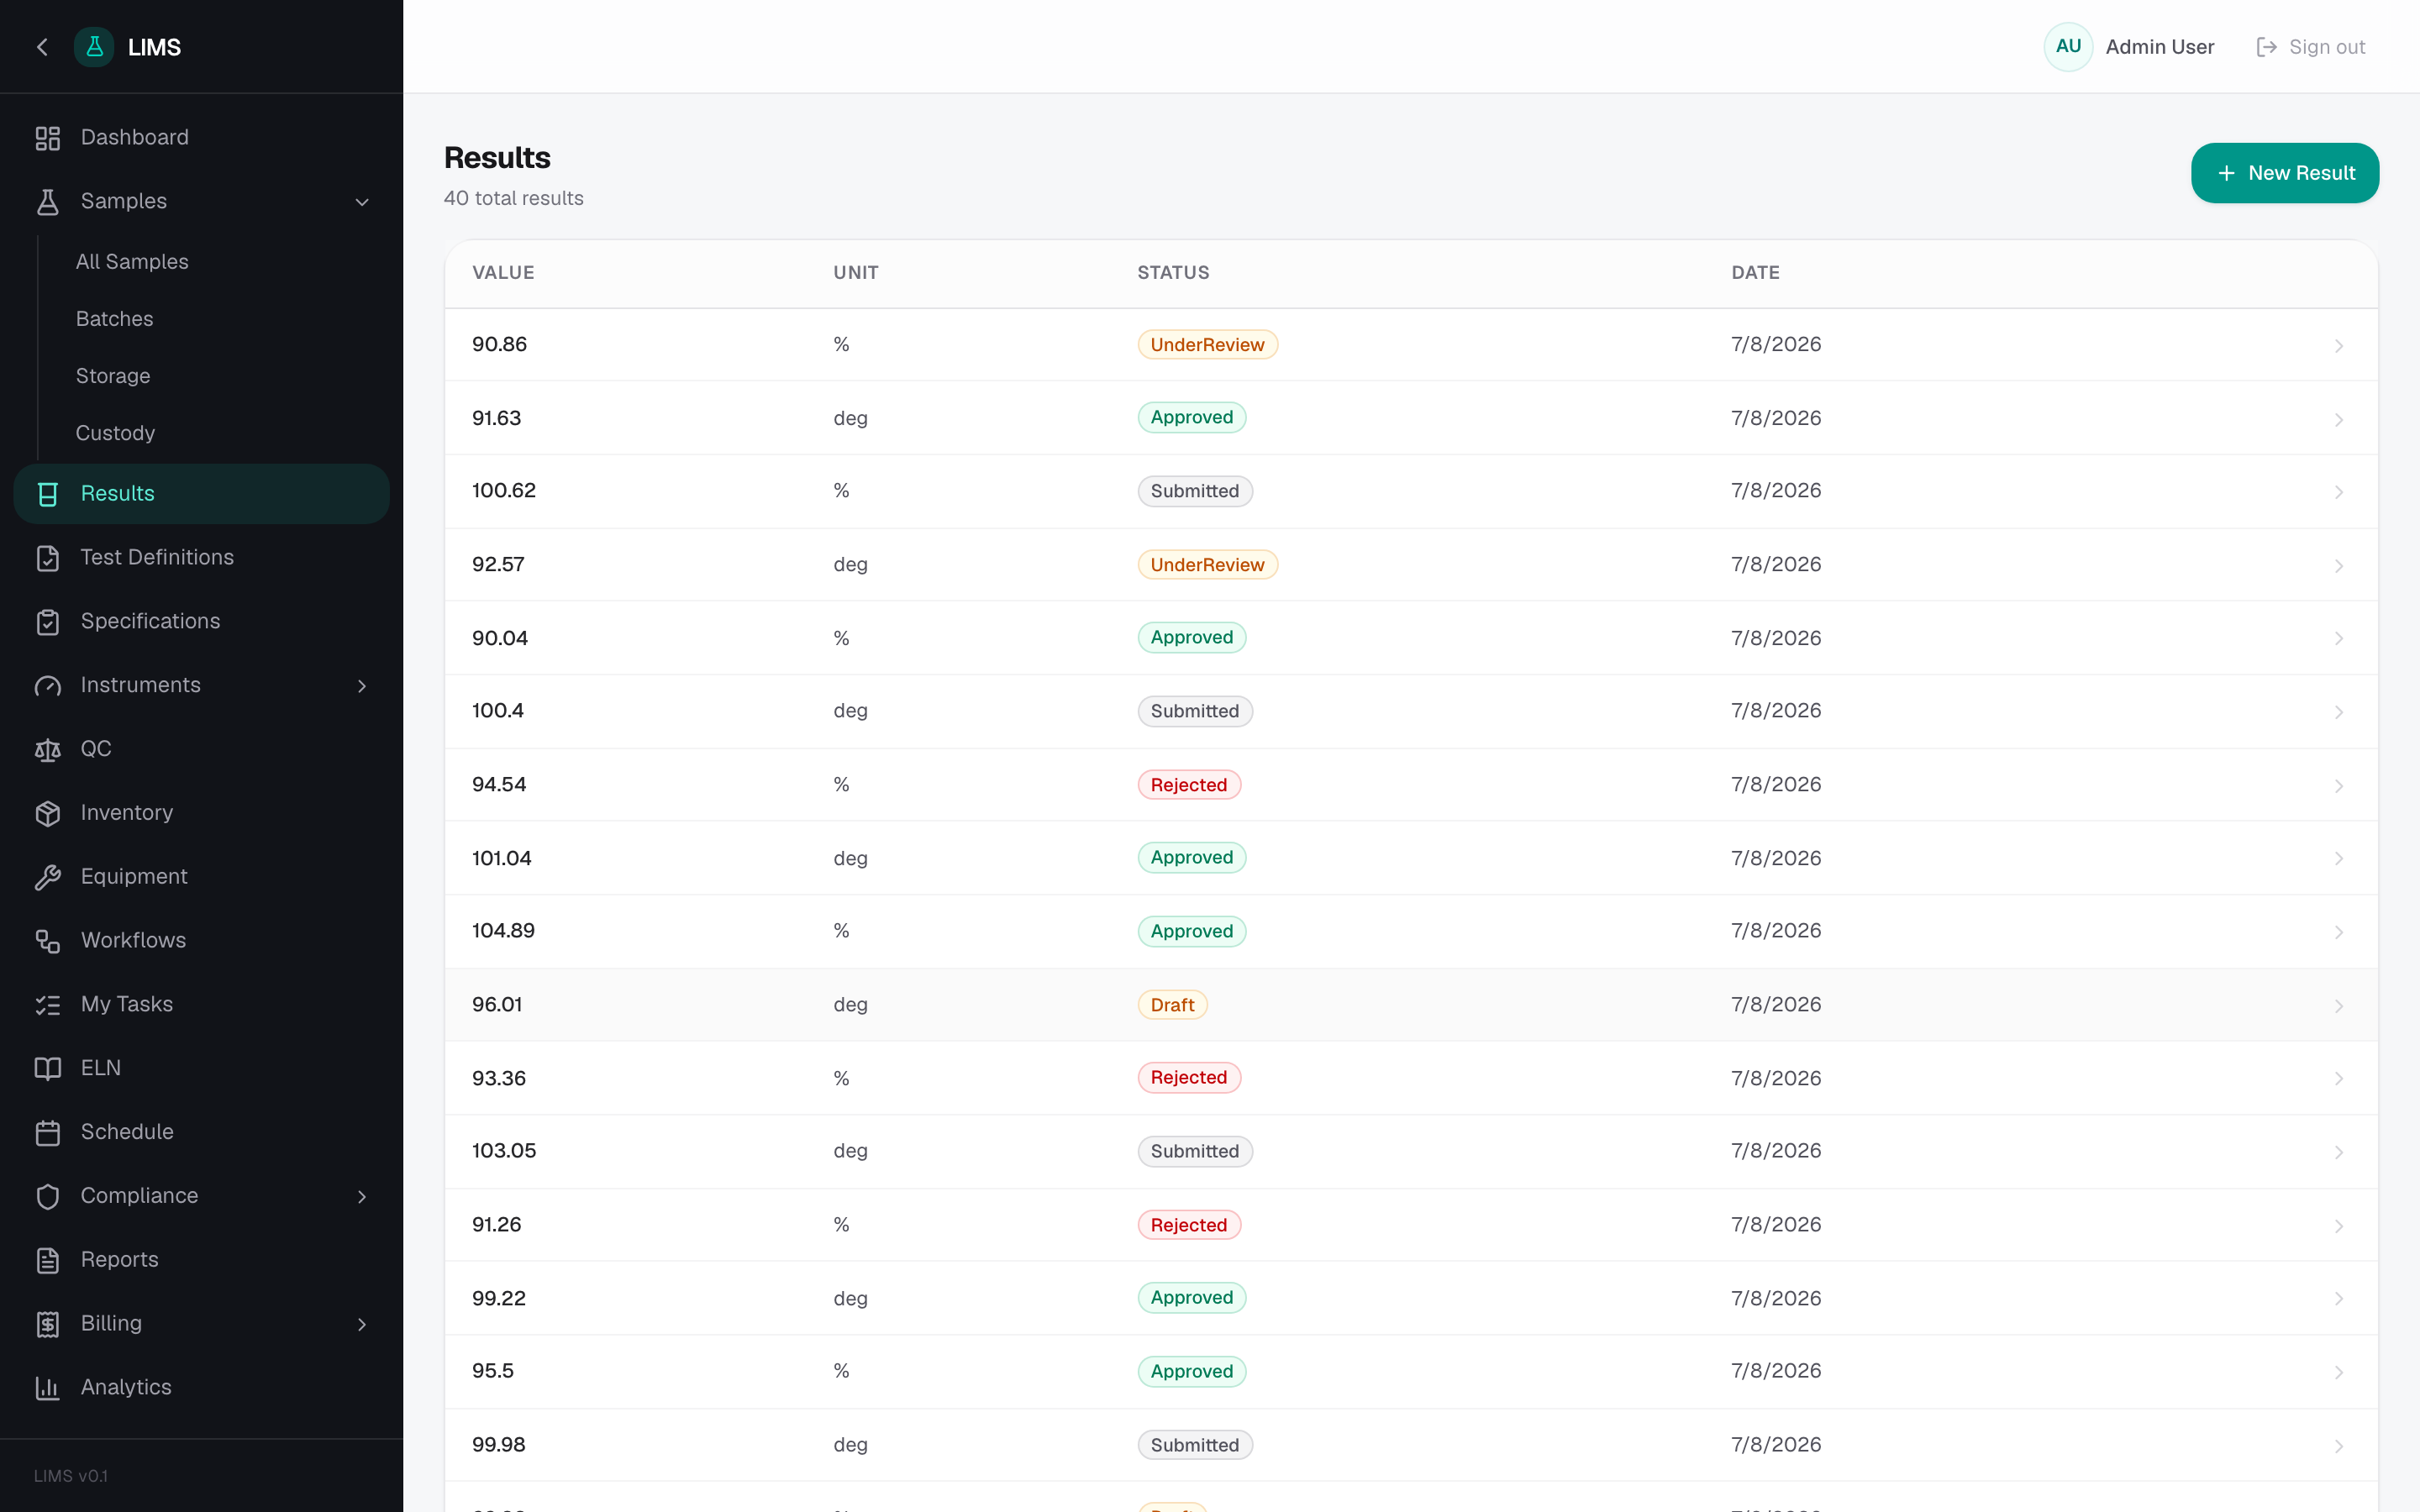Click the Admin User name
The width and height of the screenshot is (2420, 1512).
(x=2159, y=47)
